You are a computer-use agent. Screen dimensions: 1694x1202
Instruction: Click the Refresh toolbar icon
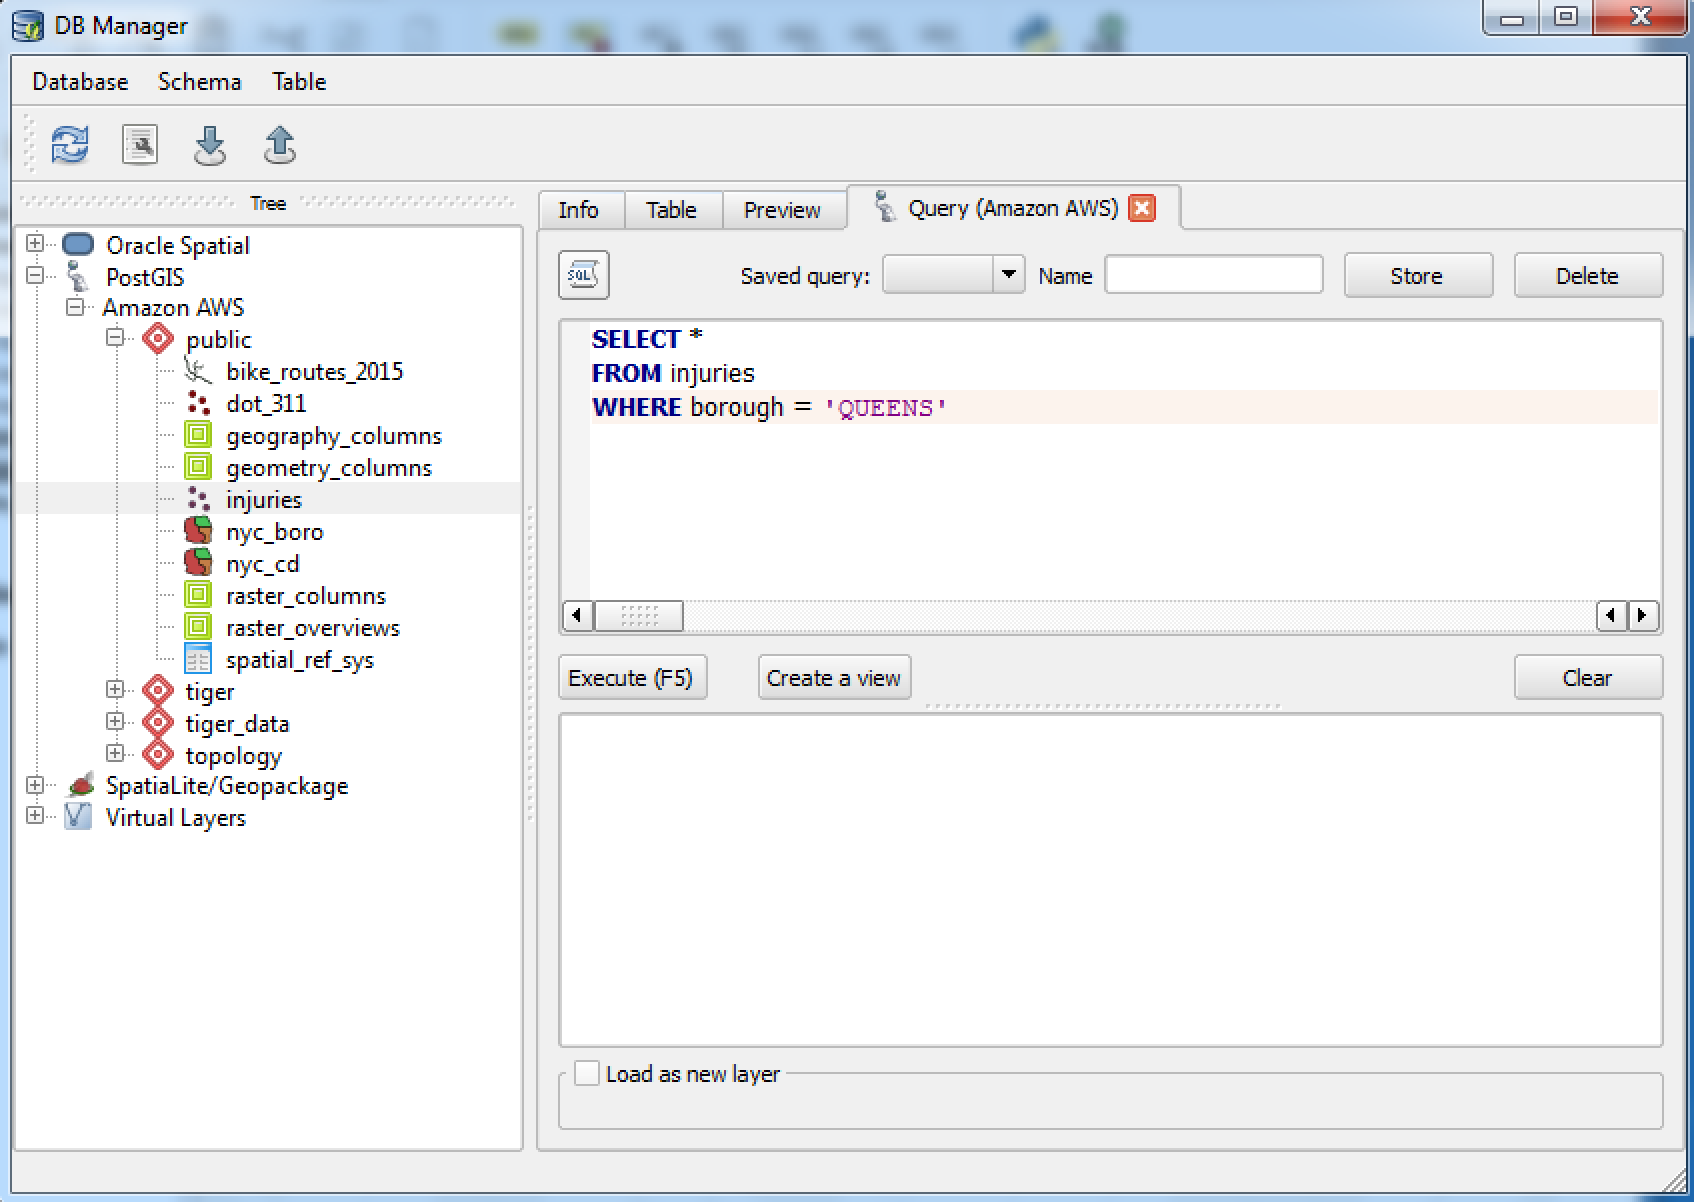point(69,145)
